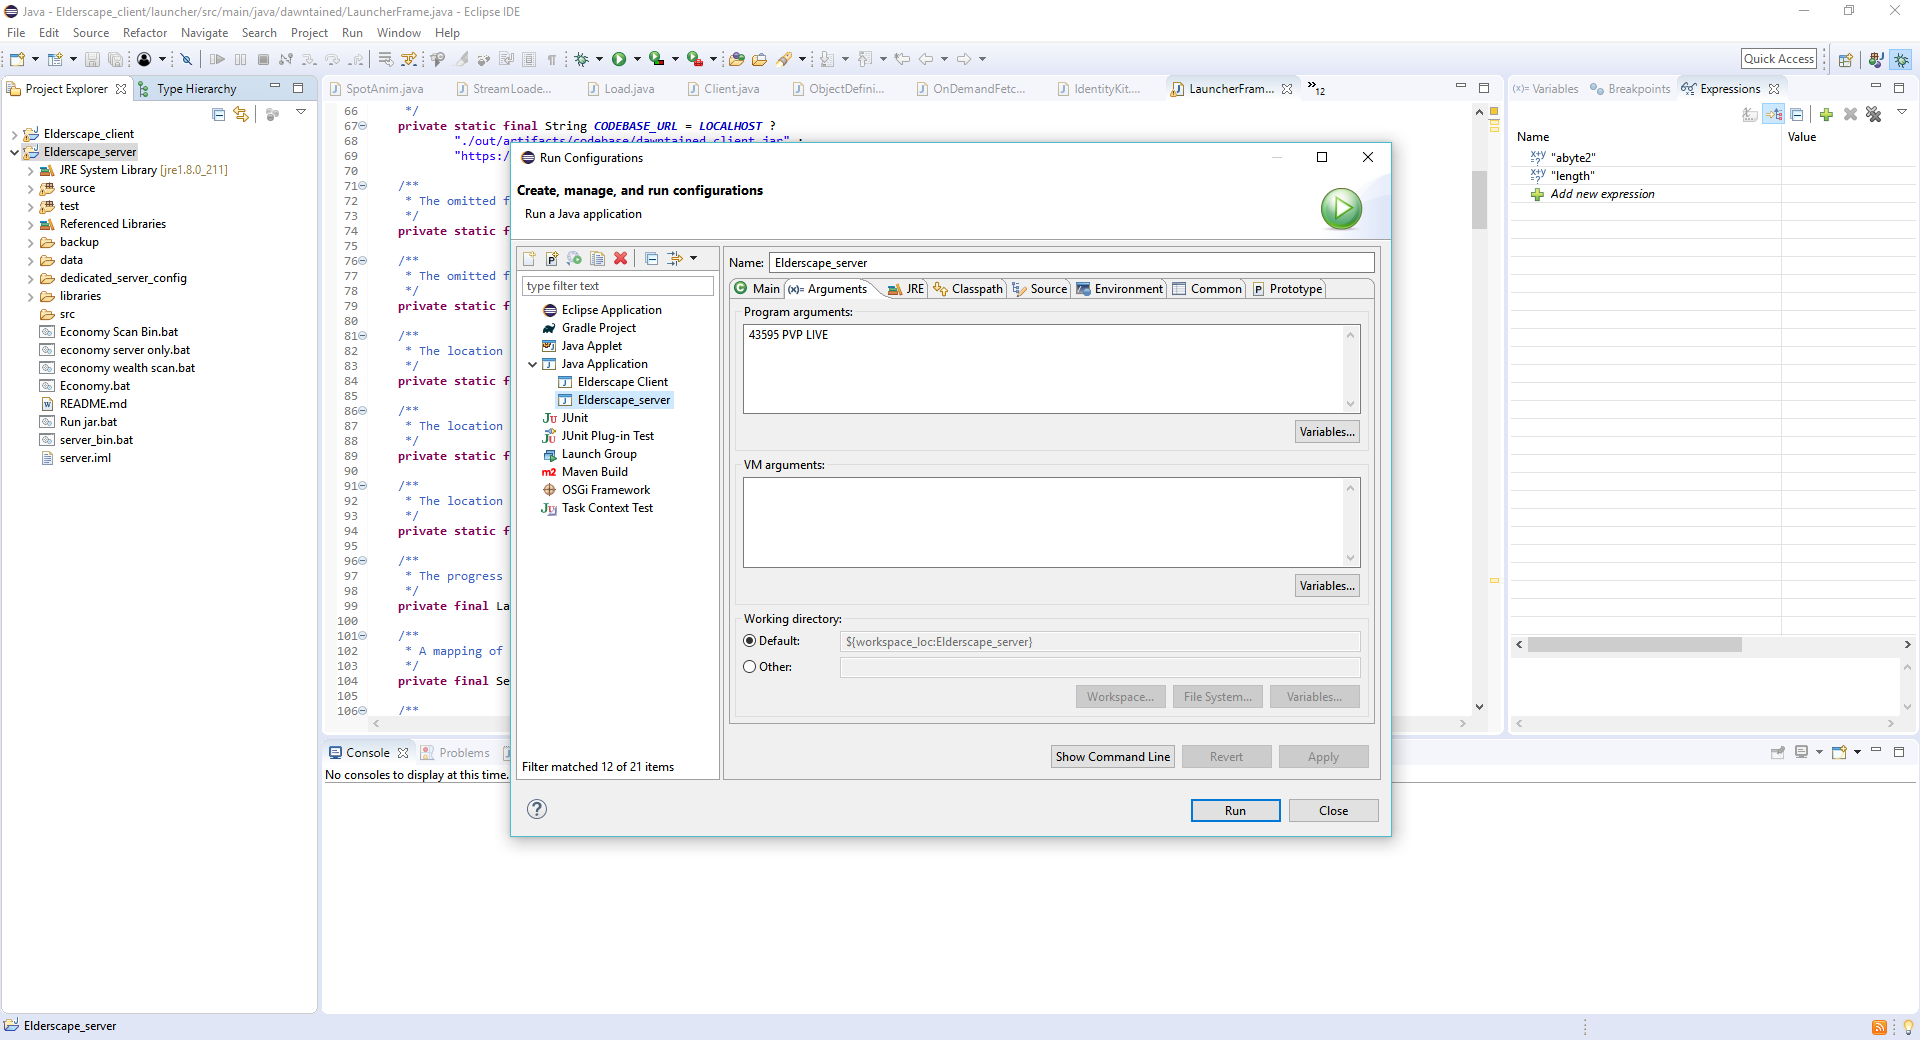This screenshot has width=1920, height=1040.
Task: Open the launch configuration filter dropdown
Action: click(x=694, y=259)
